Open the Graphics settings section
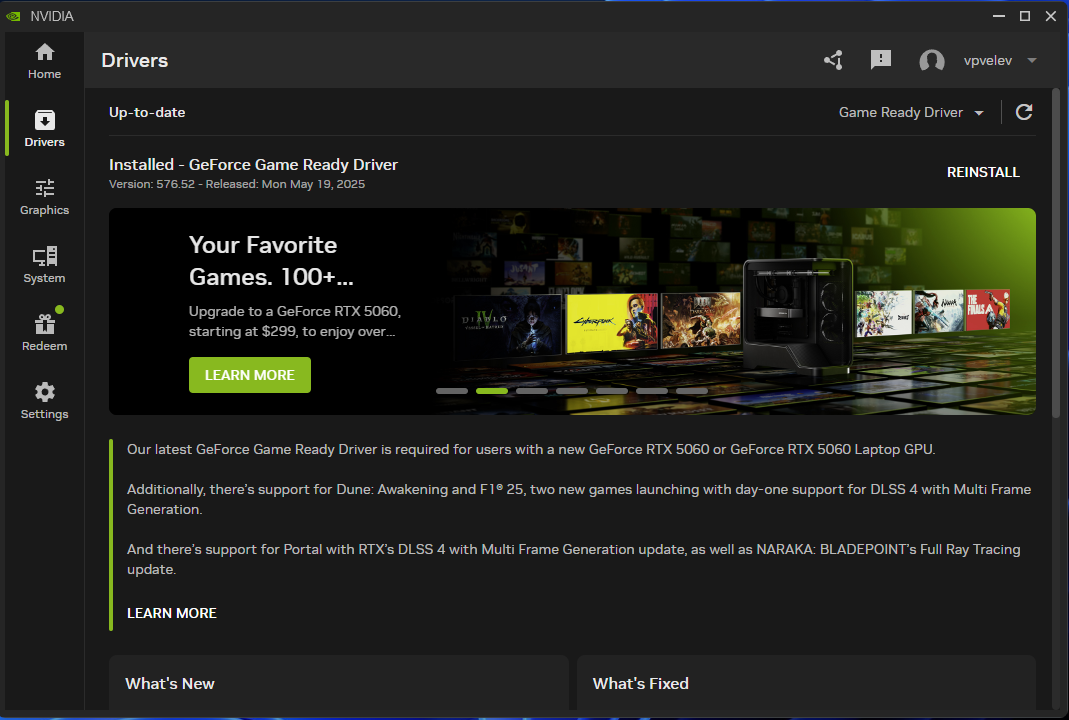Viewport: 1069px width, 720px height. (x=44, y=196)
